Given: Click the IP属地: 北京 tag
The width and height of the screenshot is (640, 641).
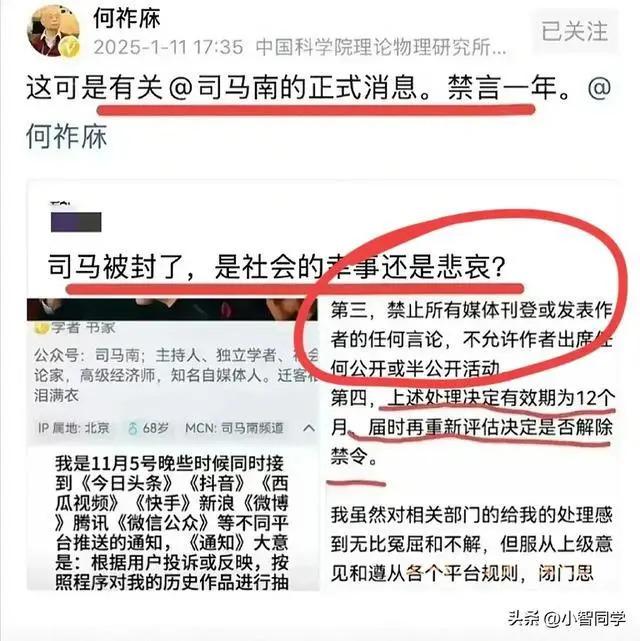Looking at the screenshot, I should coord(74,428).
